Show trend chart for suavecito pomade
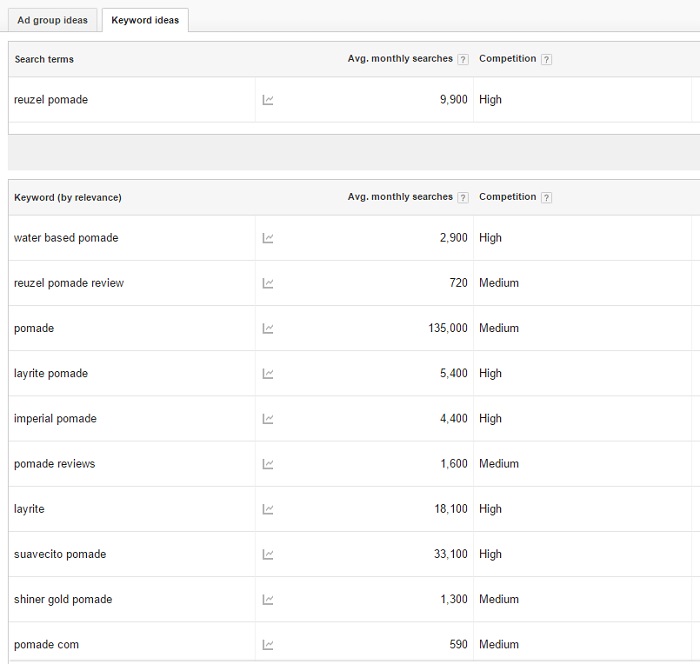700x664 pixels. (x=268, y=554)
